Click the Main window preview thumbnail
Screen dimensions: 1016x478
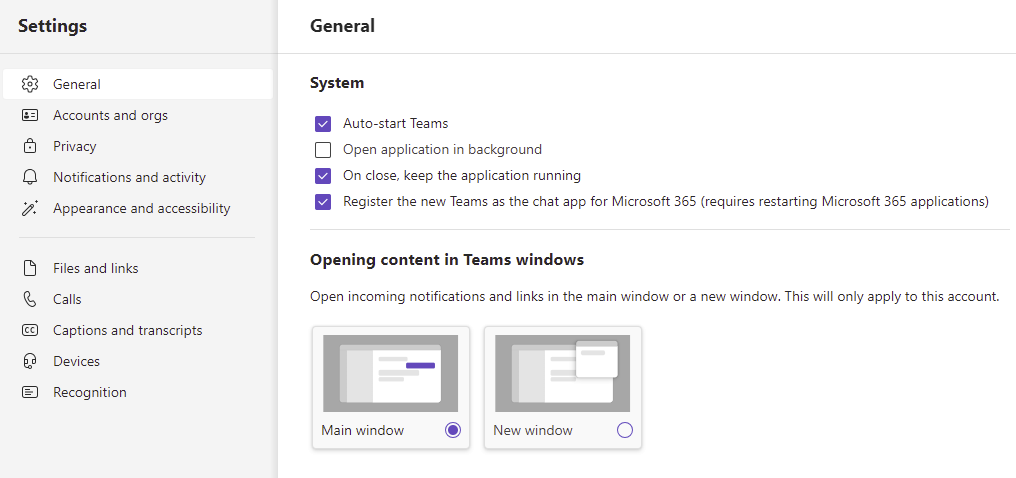pos(391,373)
